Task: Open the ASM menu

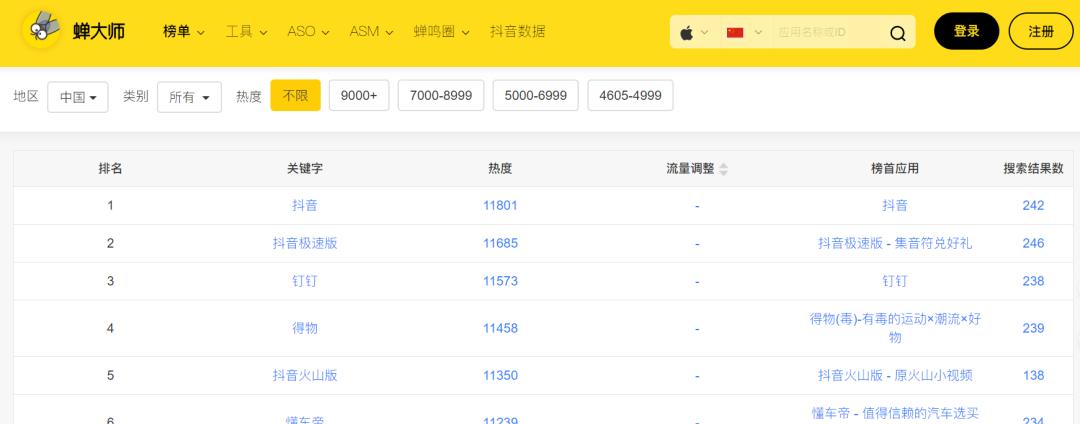Action: (x=371, y=32)
